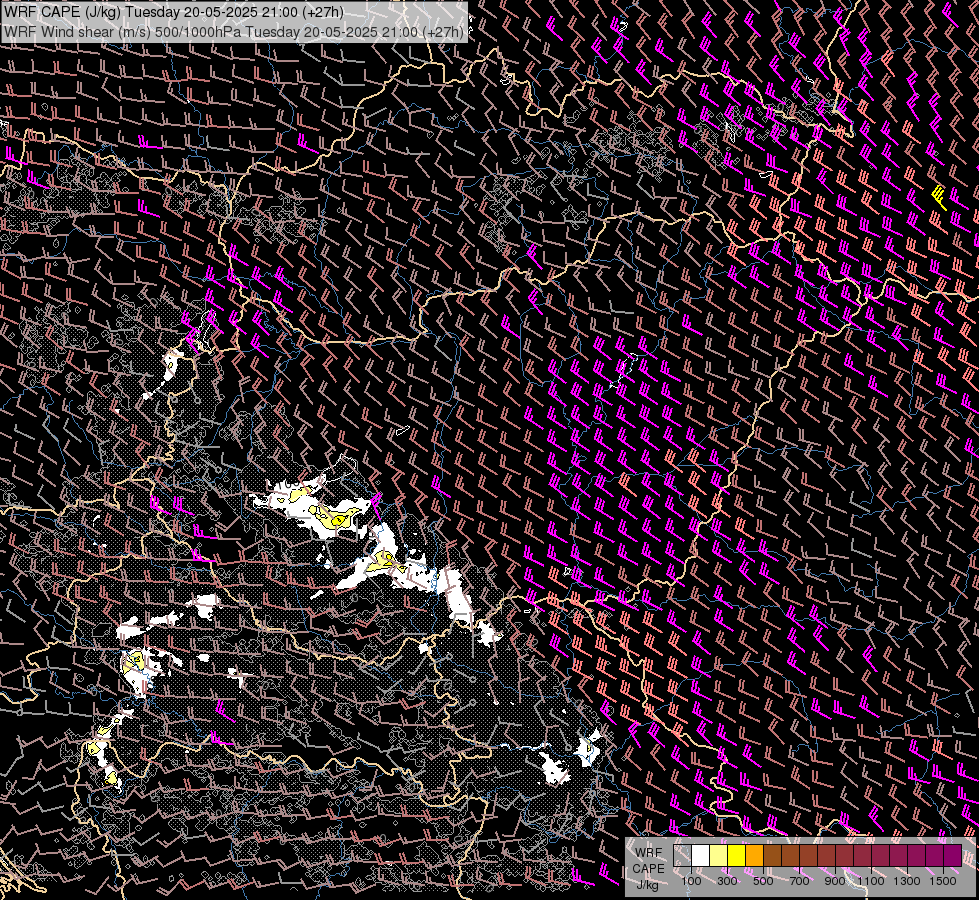Select the last purple legend swatch
The height and width of the screenshot is (900, 979).
click(952, 856)
